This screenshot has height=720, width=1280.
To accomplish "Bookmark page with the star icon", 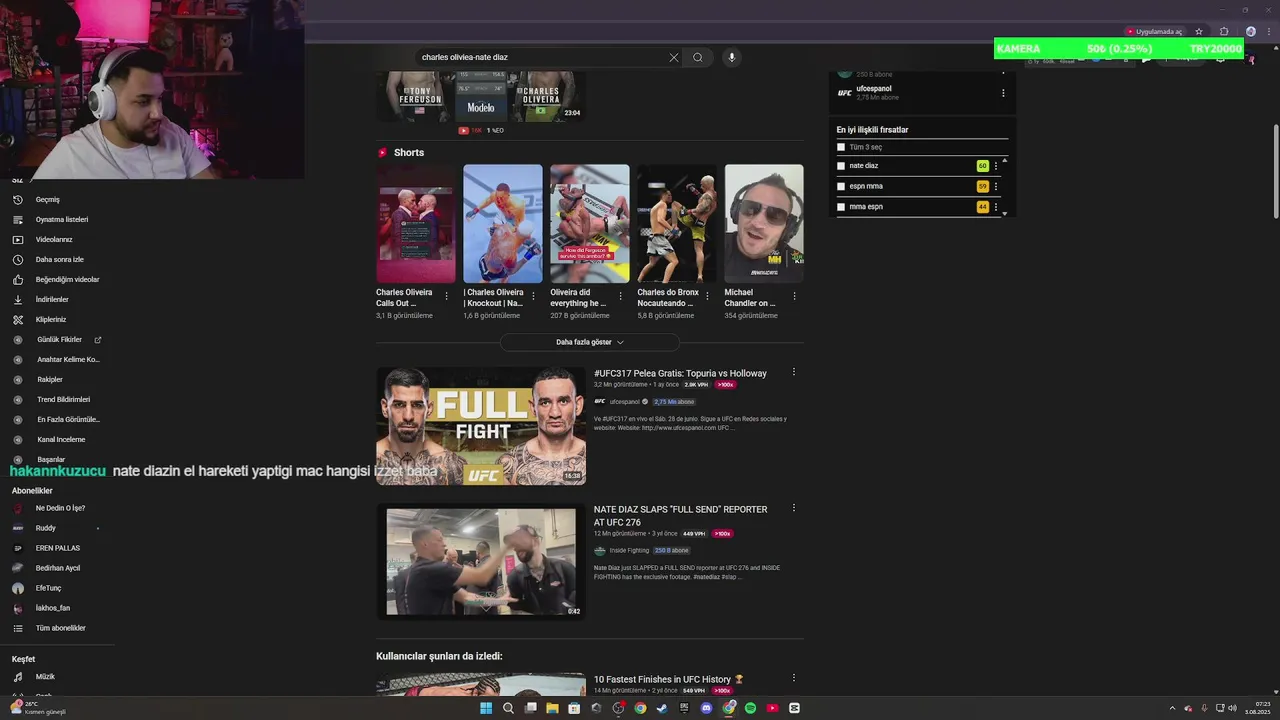I will (1199, 31).
